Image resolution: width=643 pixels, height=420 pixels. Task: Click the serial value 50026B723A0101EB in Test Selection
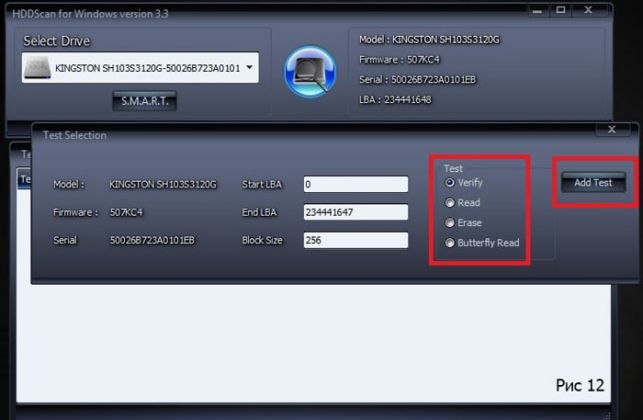click(152, 240)
